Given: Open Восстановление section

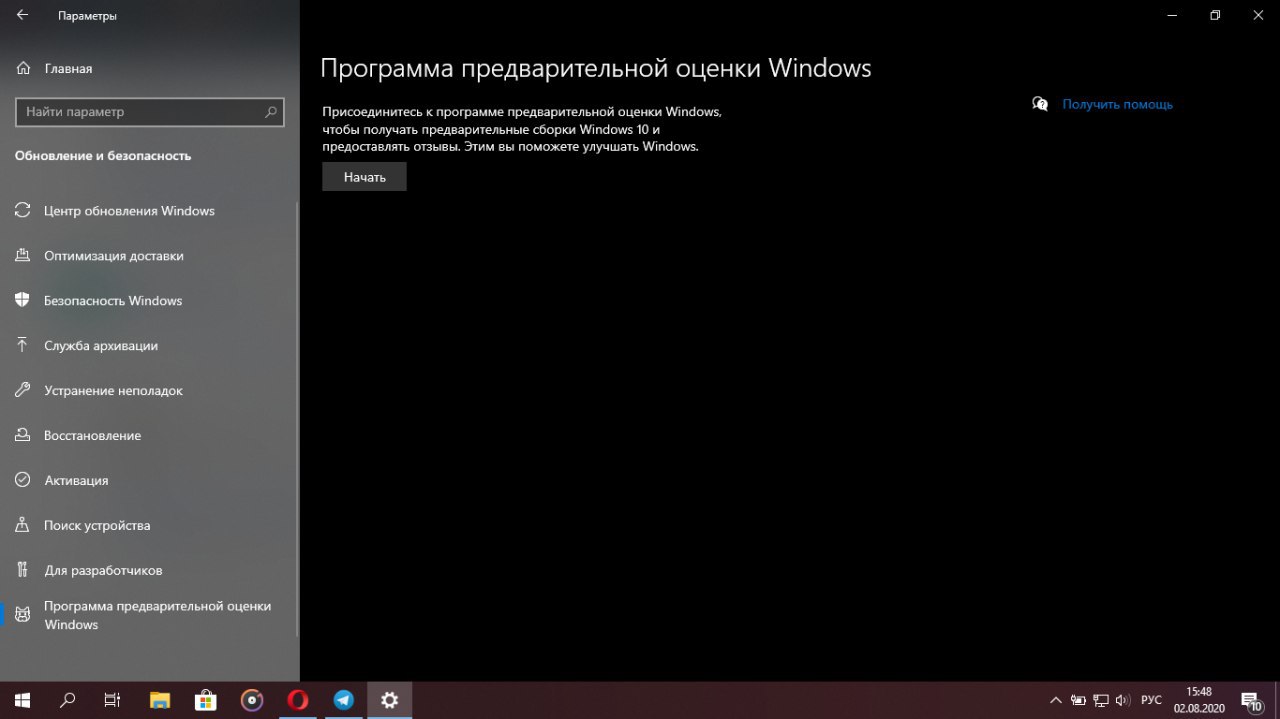Looking at the screenshot, I should [150, 436].
